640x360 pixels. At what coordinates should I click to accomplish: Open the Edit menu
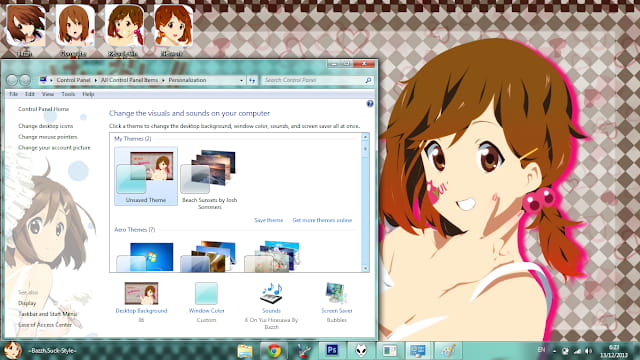(29, 94)
